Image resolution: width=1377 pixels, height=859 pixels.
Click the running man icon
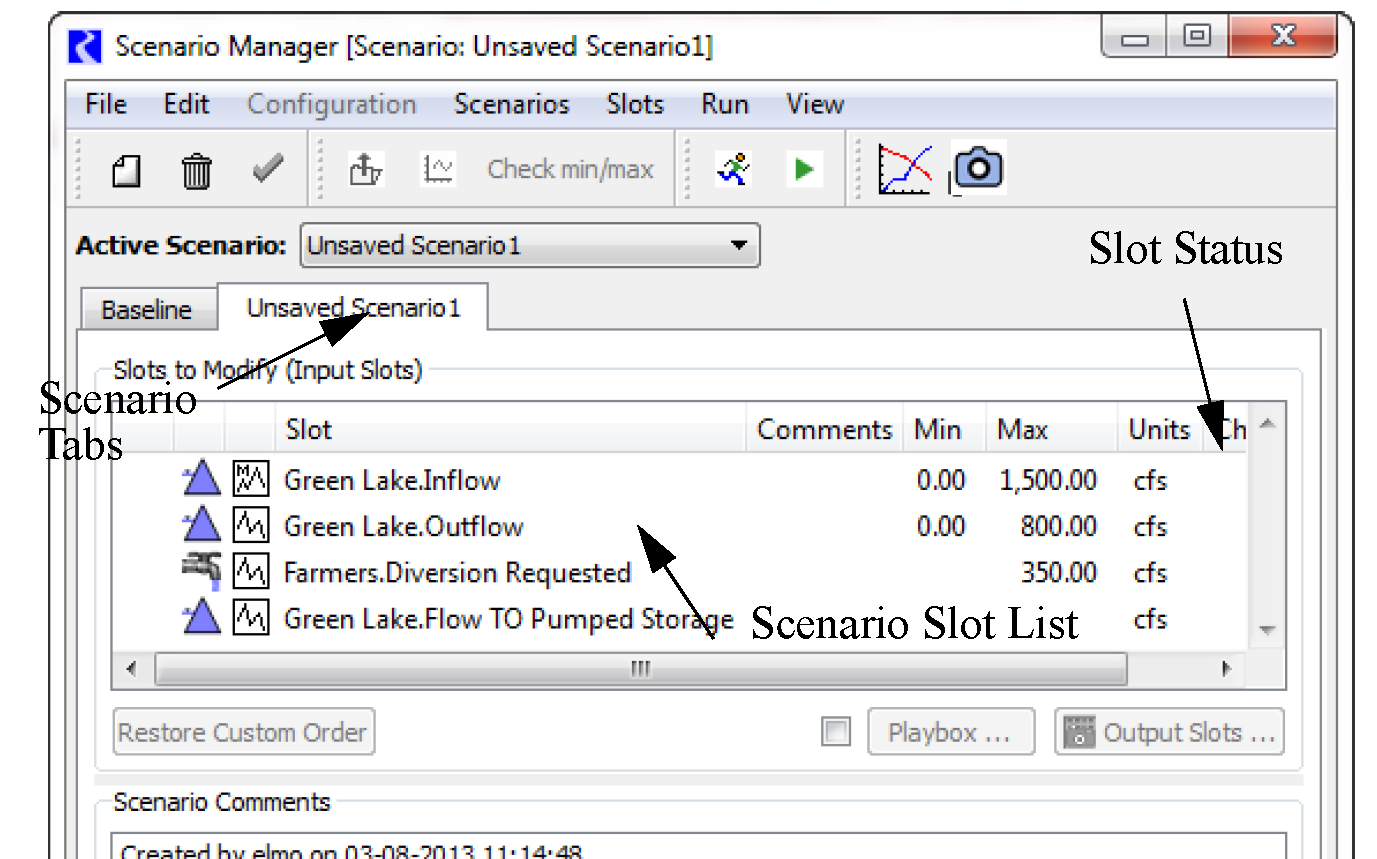(x=733, y=170)
